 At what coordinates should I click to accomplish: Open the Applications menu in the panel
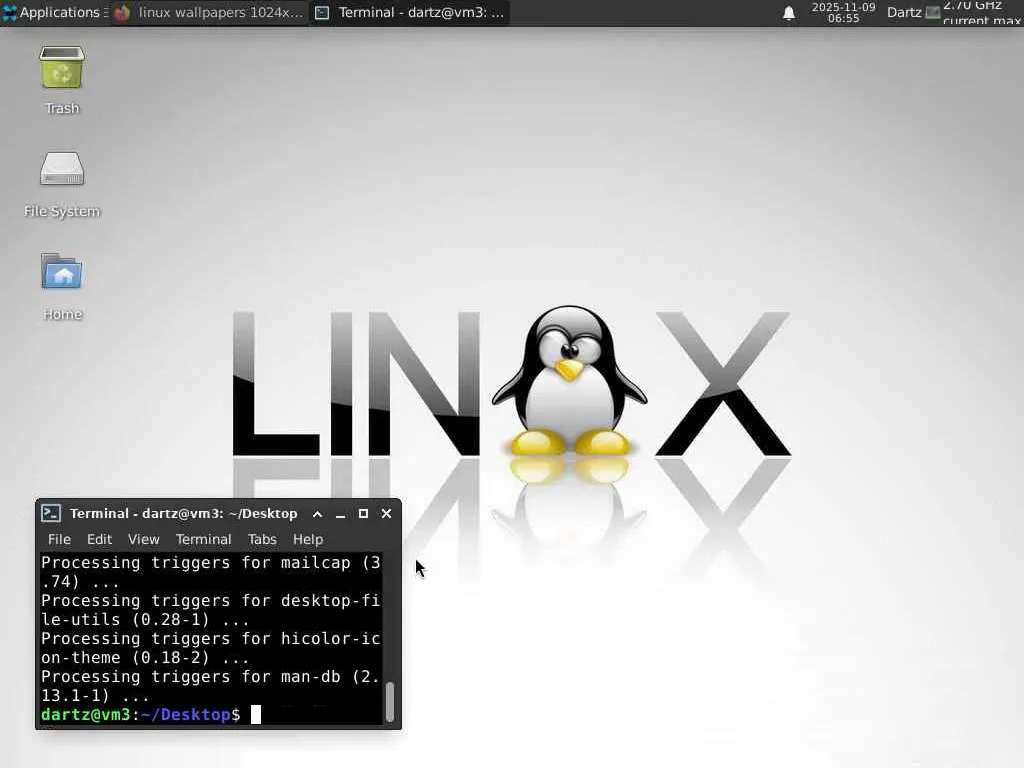point(53,12)
